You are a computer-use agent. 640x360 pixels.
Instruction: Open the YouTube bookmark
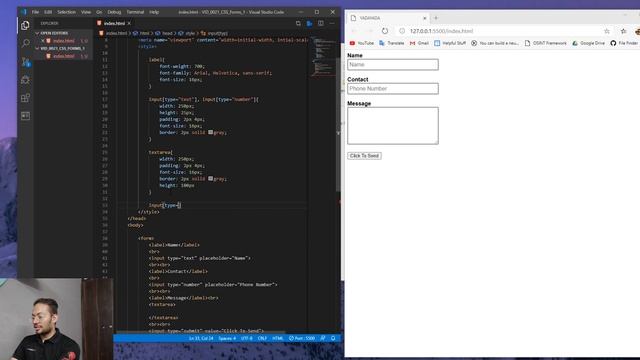click(362, 43)
